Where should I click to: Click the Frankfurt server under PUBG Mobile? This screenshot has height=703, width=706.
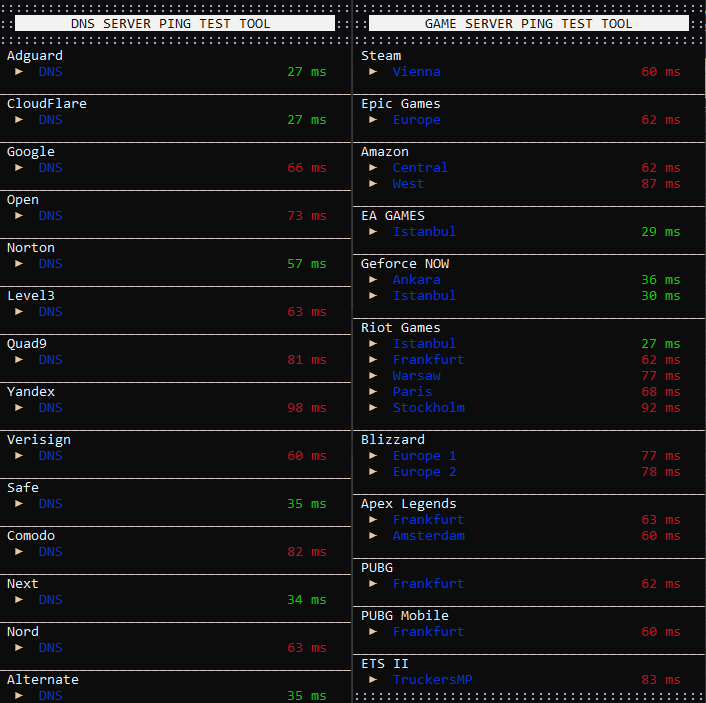point(428,631)
